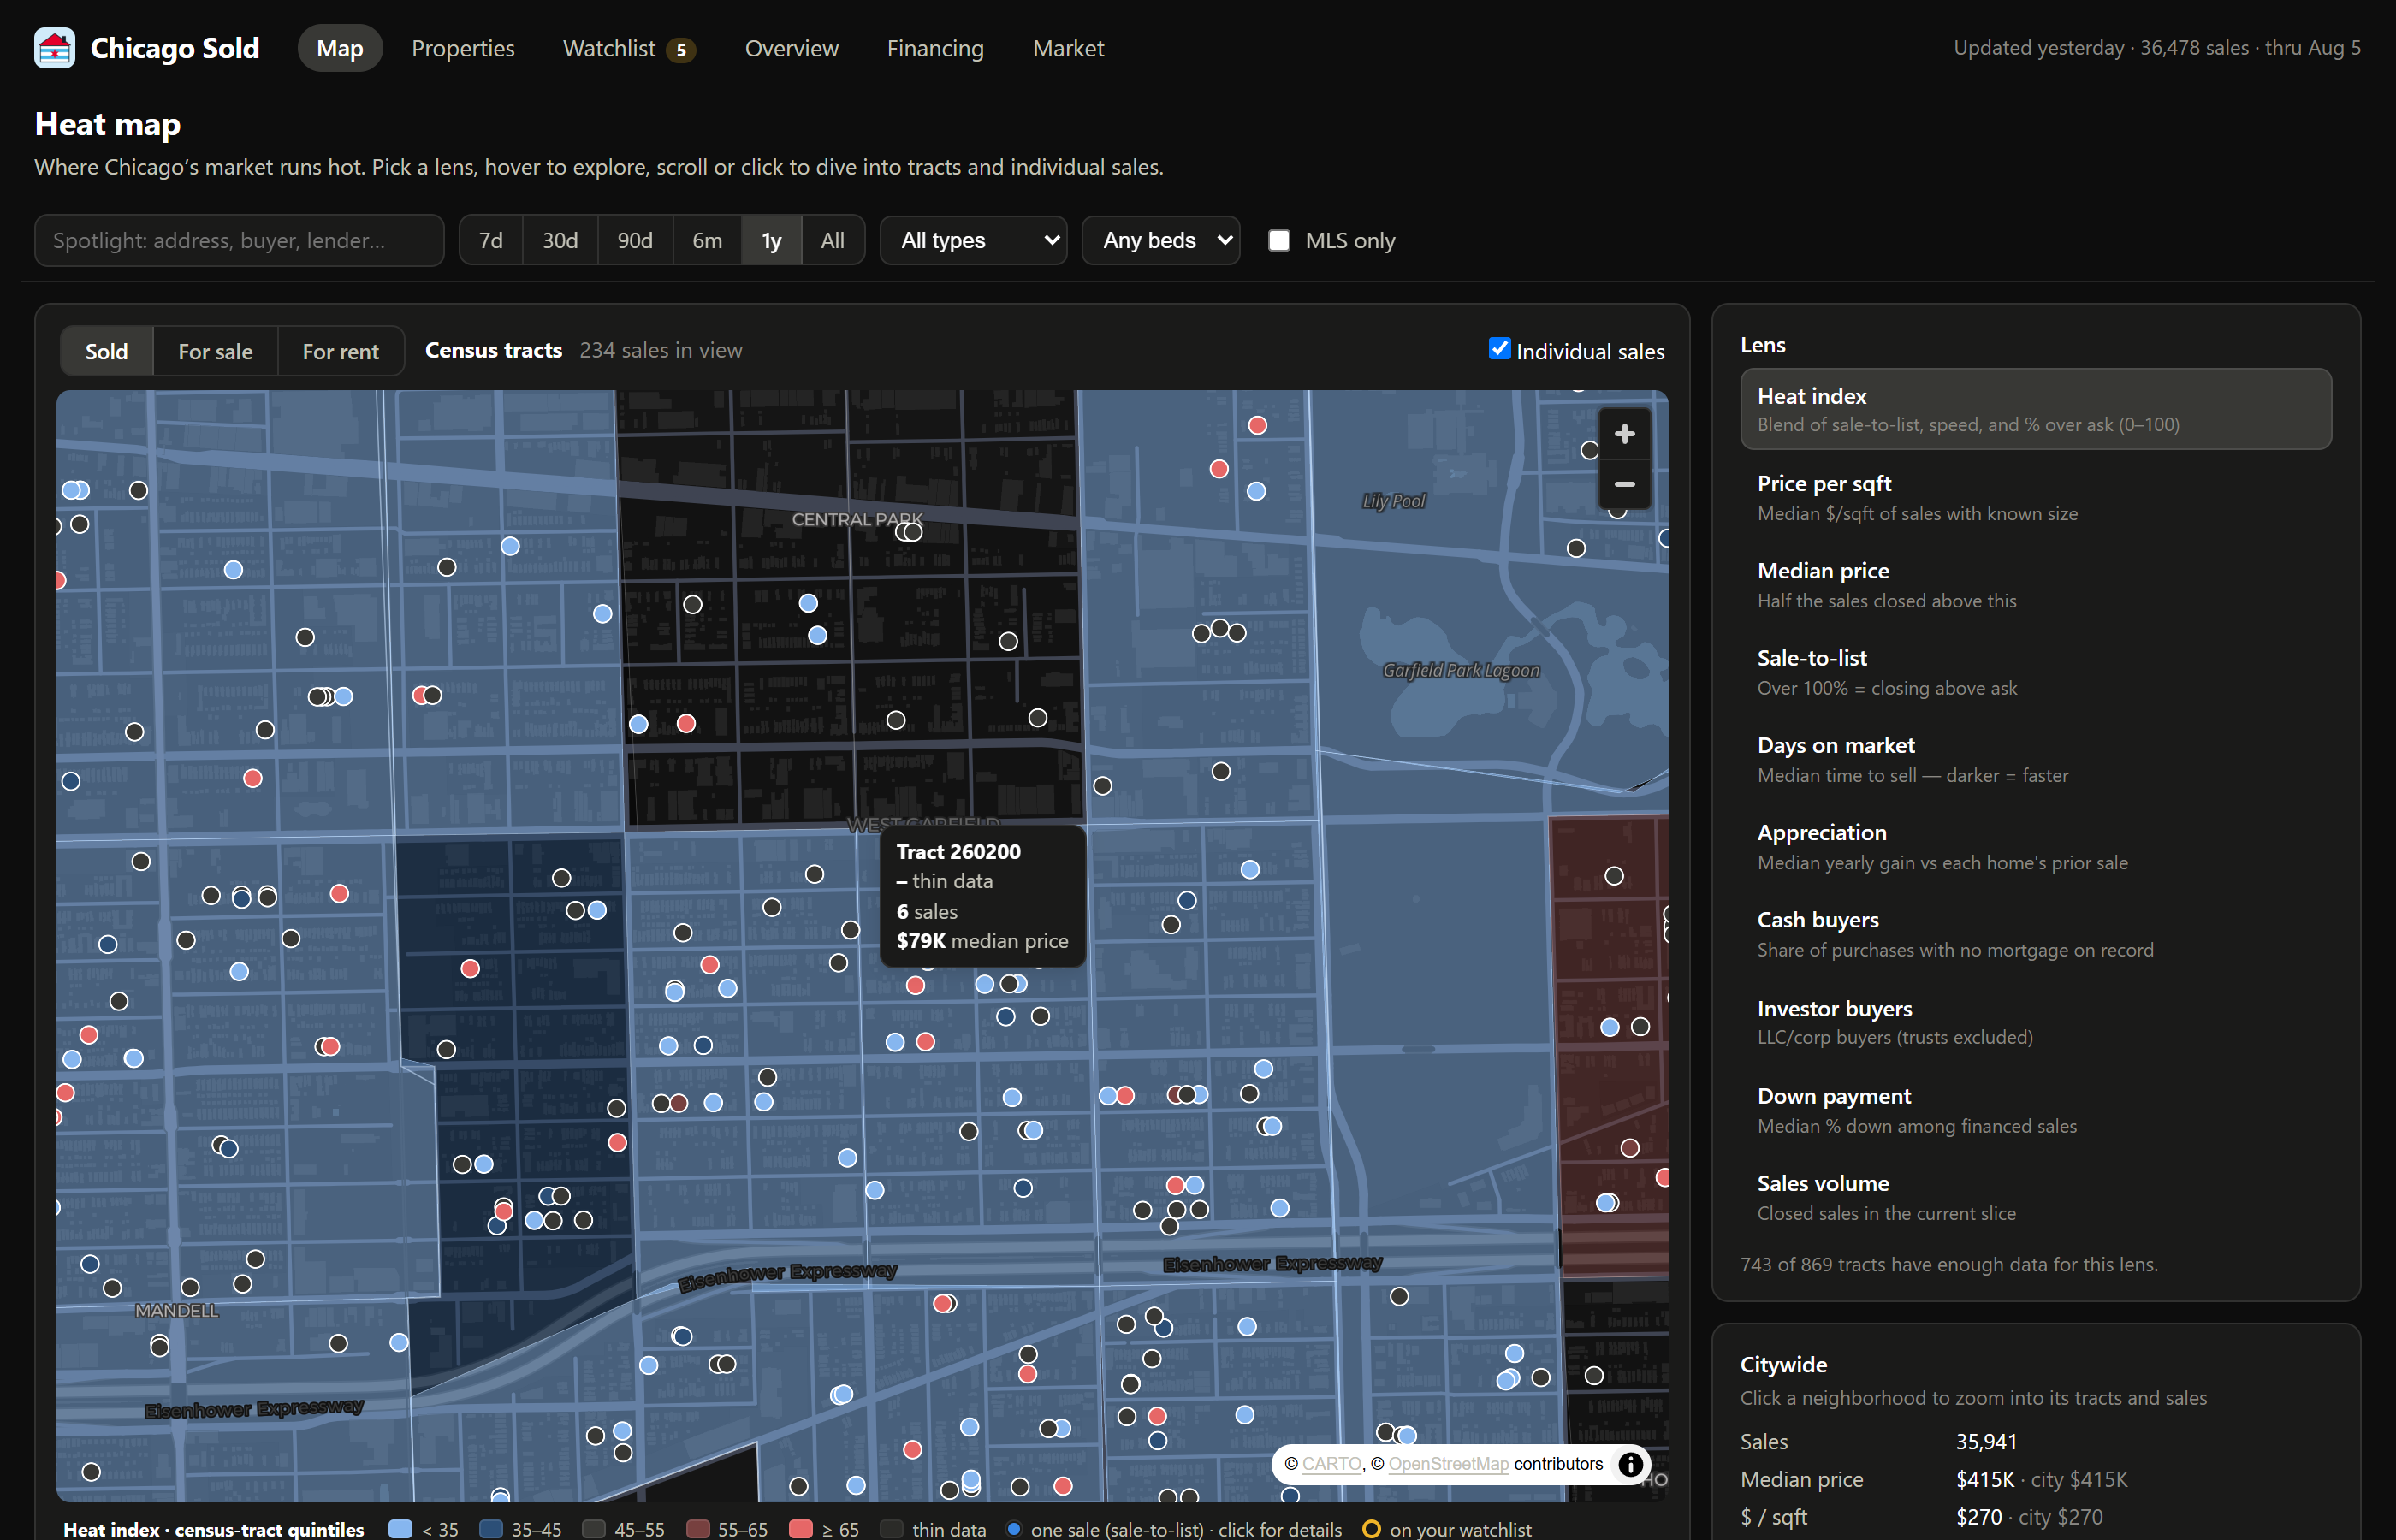This screenshot has width=2396, height=1540.
Task: Zoom out with the map minus button
Action: [x=1624, y=484]
